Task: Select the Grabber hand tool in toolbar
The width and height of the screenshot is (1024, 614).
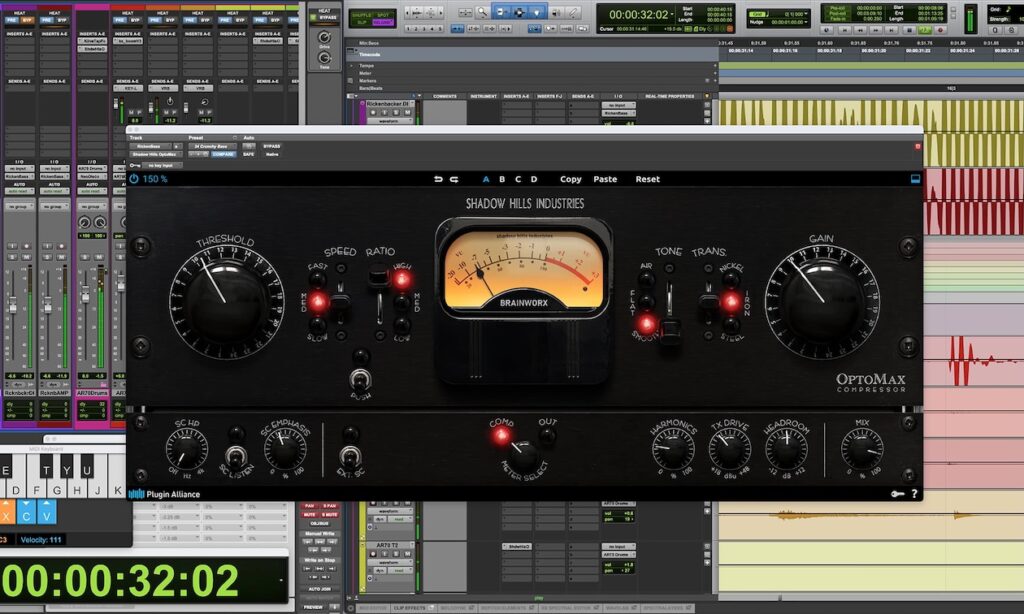Action: point(537,12)
